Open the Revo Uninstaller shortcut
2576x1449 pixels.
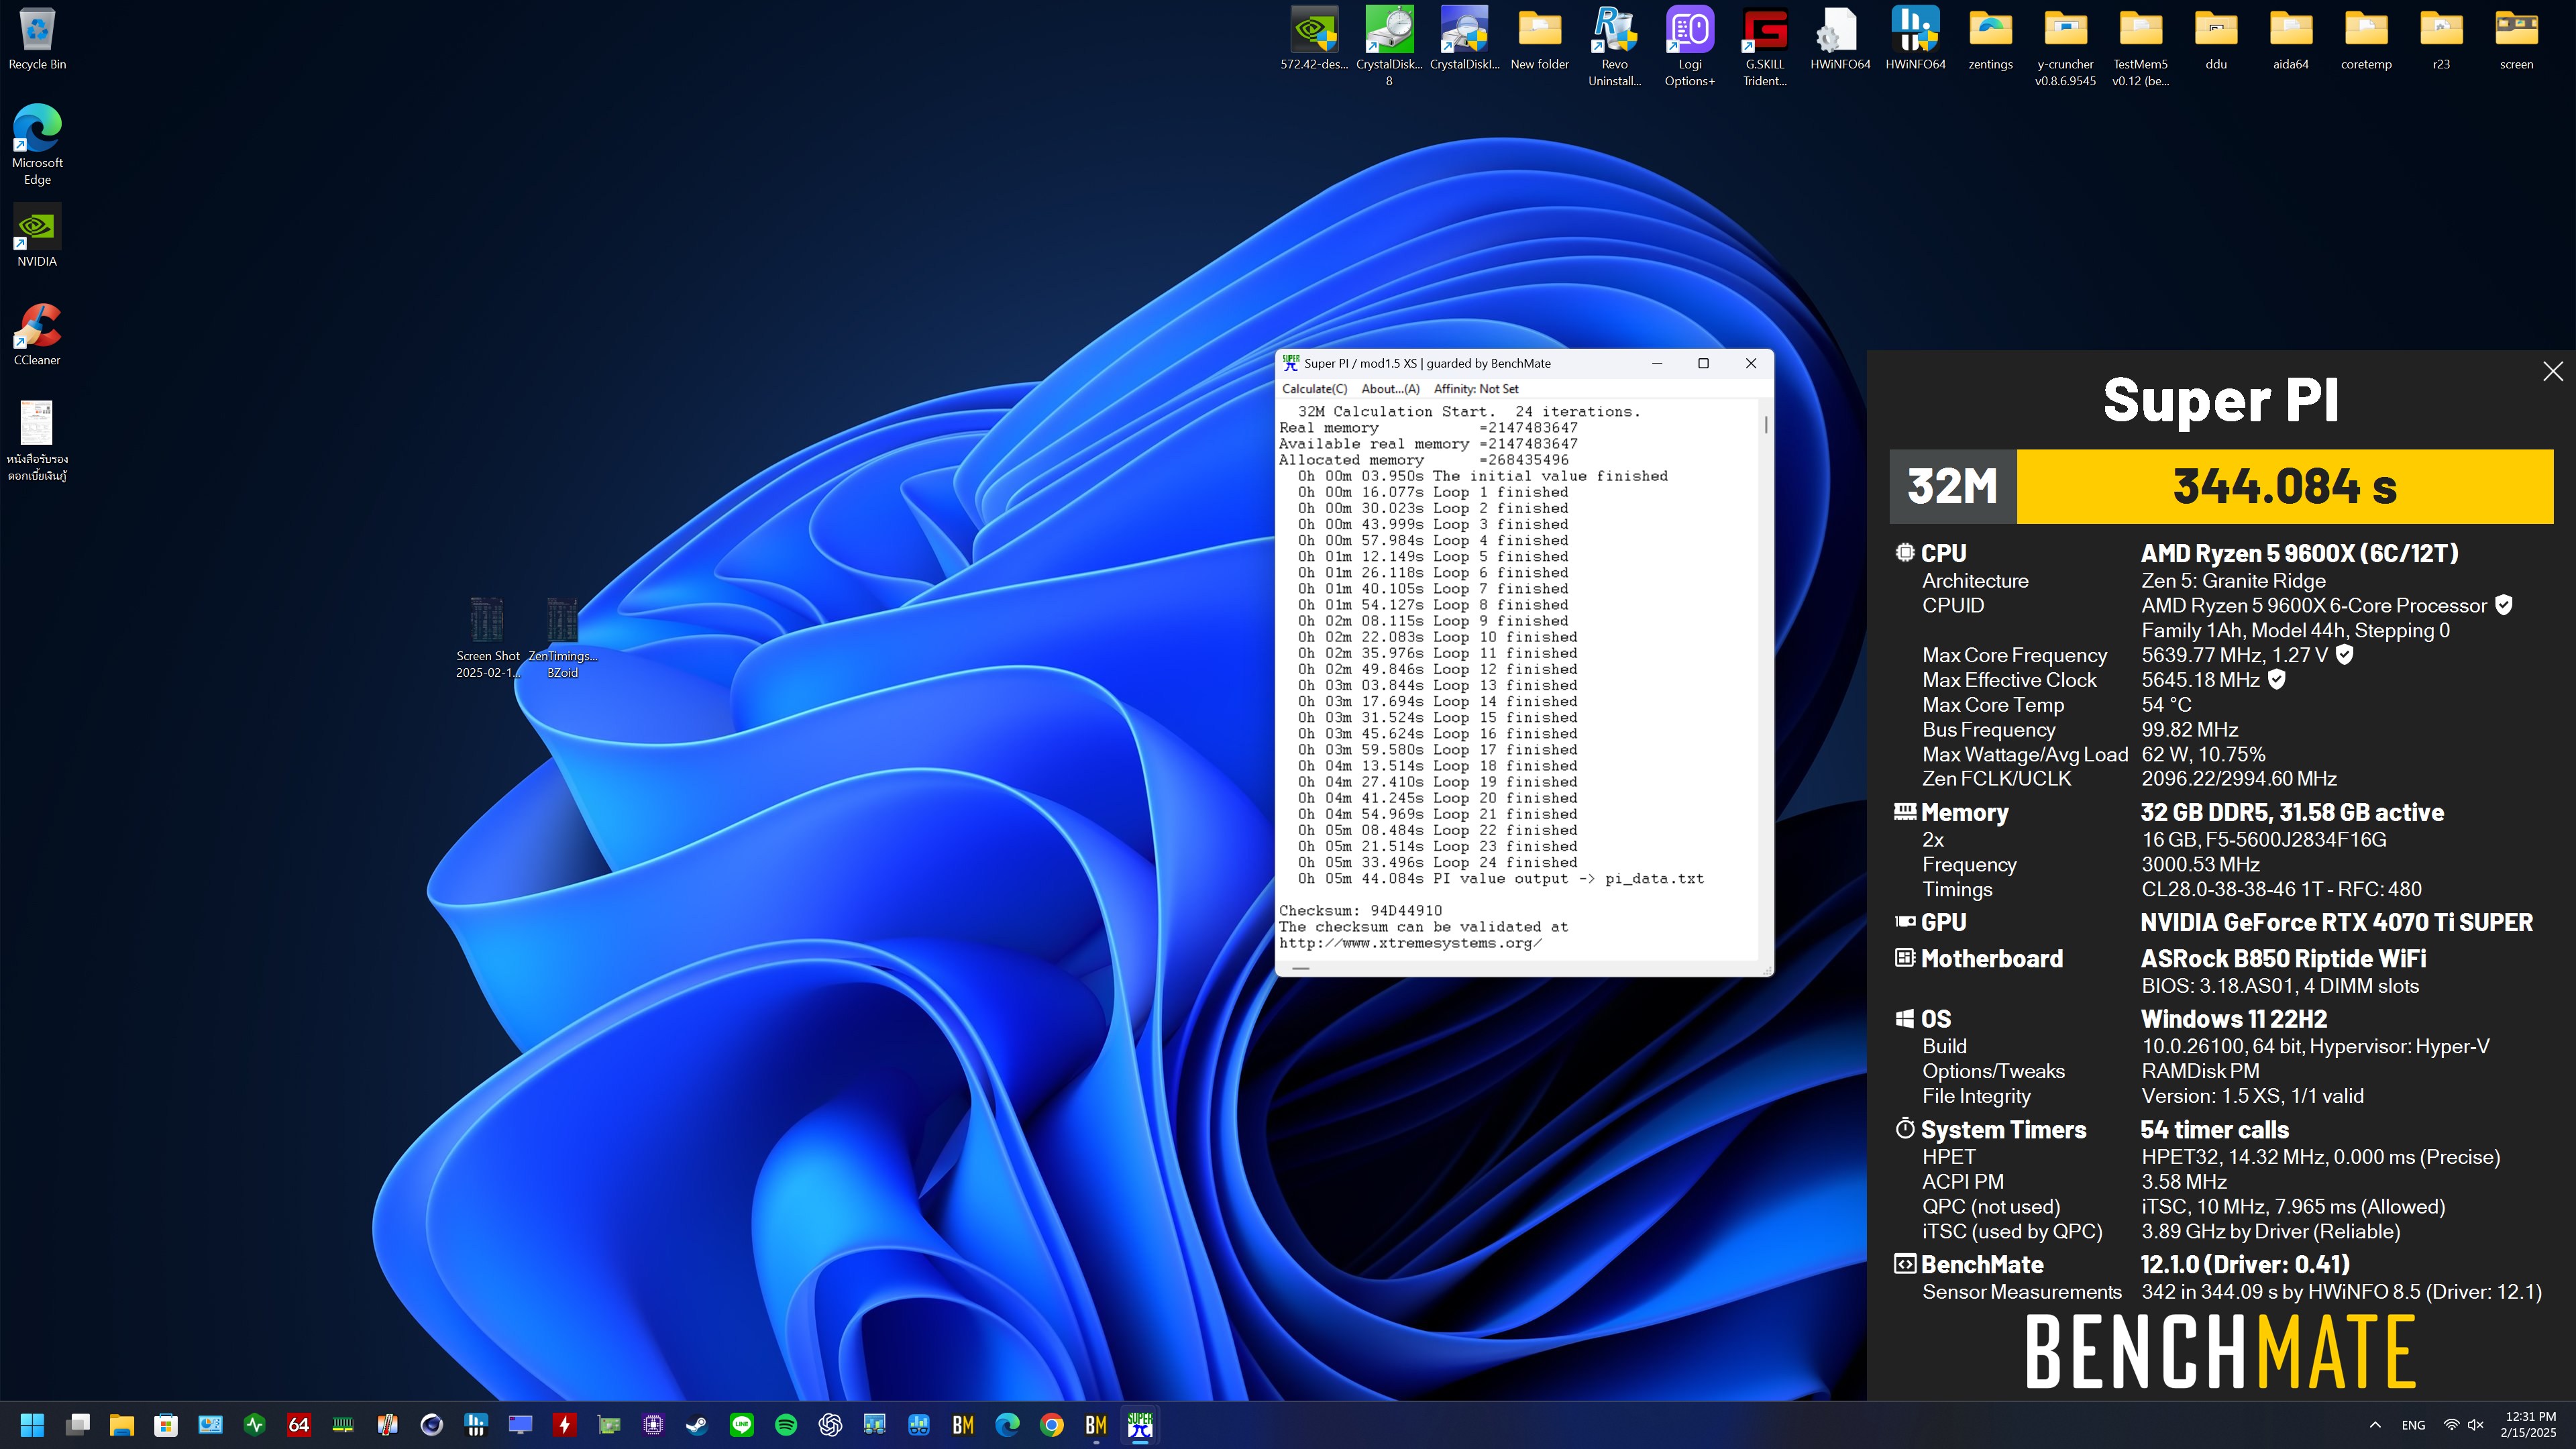pyautogui.click(x=1615, y=46)
